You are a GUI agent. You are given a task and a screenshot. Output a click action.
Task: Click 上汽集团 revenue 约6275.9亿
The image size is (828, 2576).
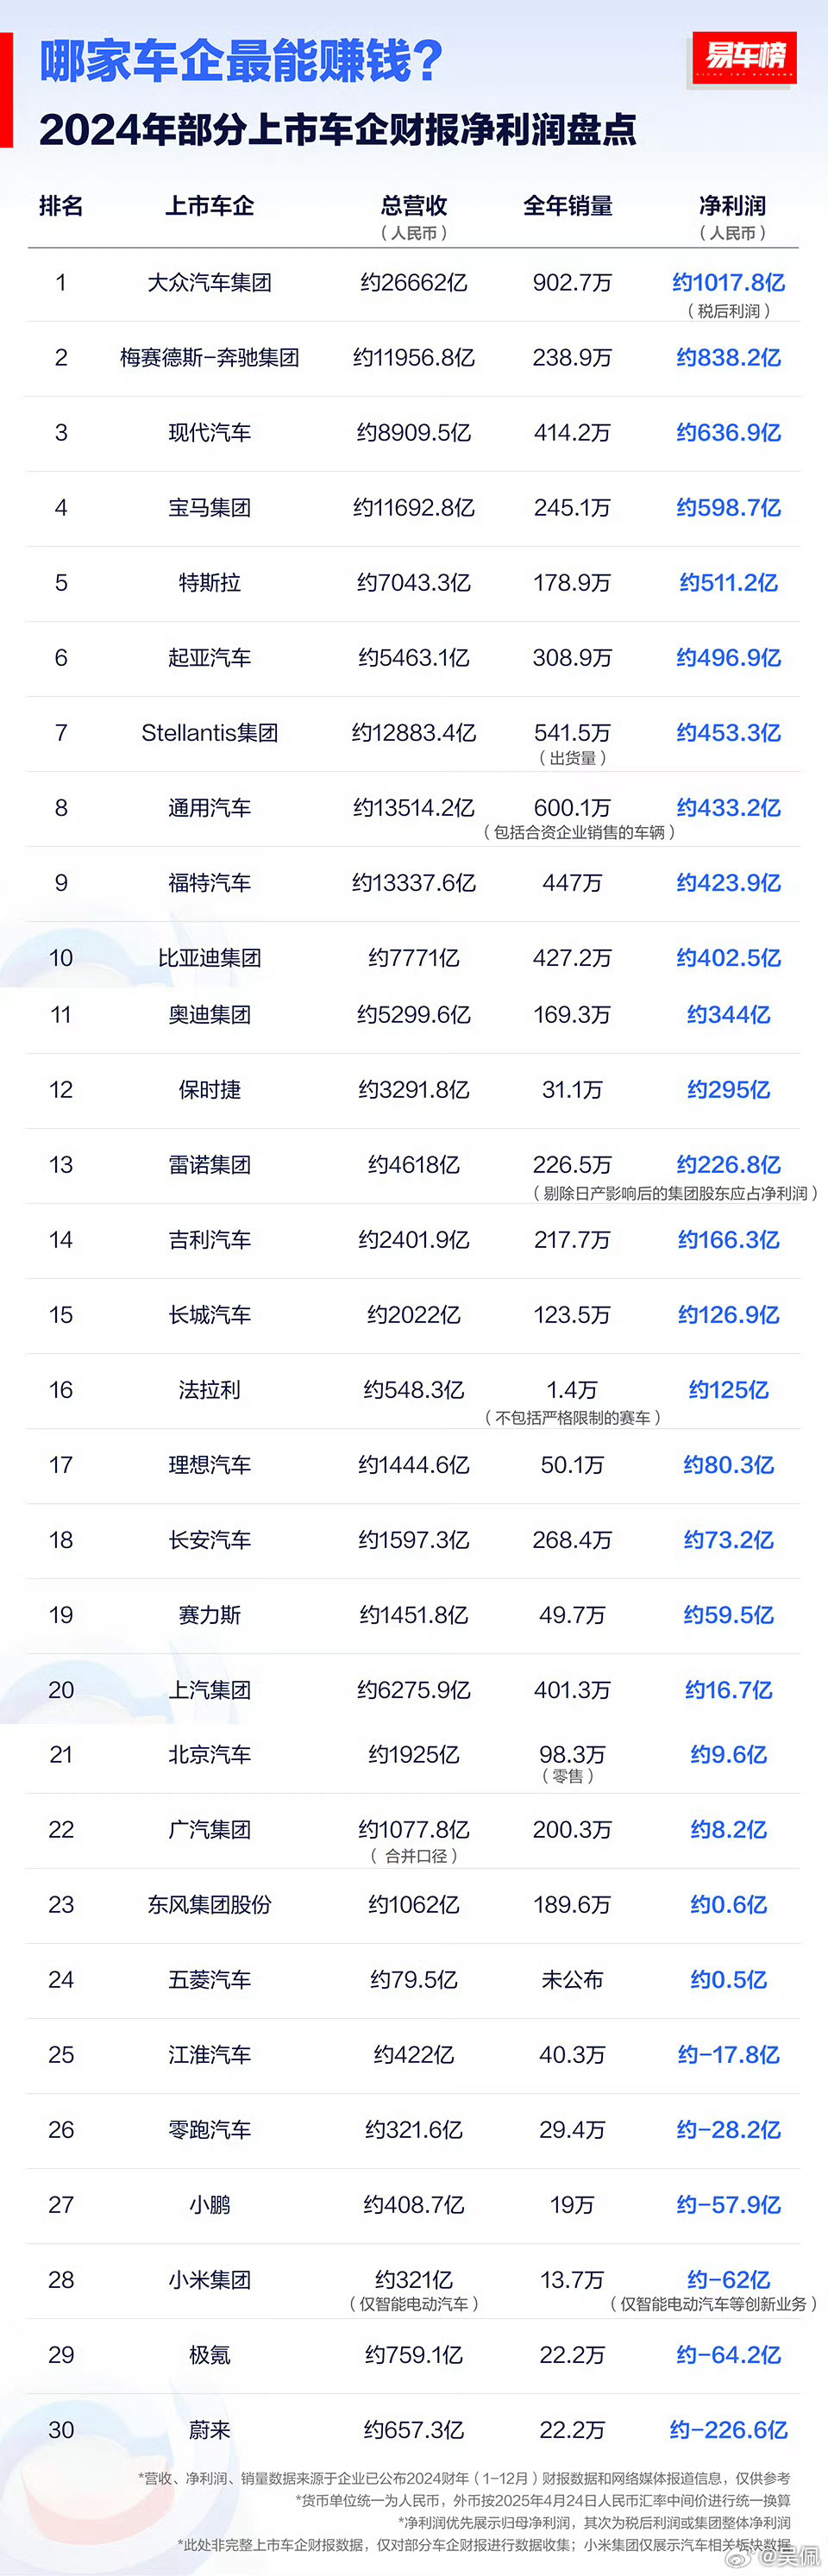413,1690
